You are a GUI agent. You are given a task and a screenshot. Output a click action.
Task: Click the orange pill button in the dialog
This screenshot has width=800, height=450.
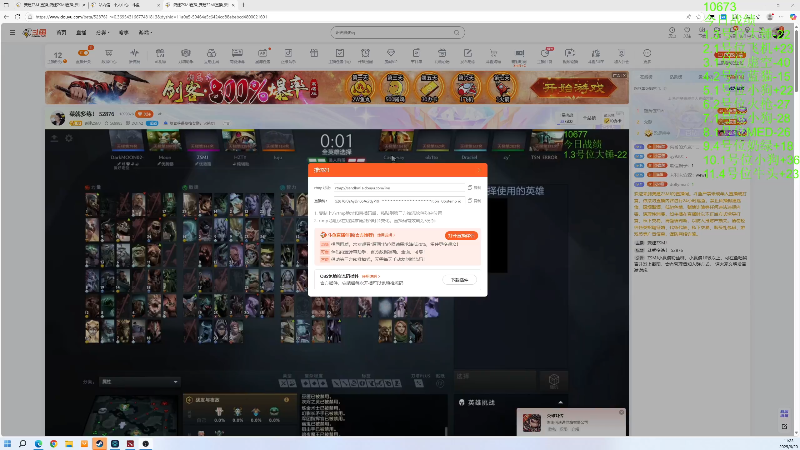click(461, 236)
